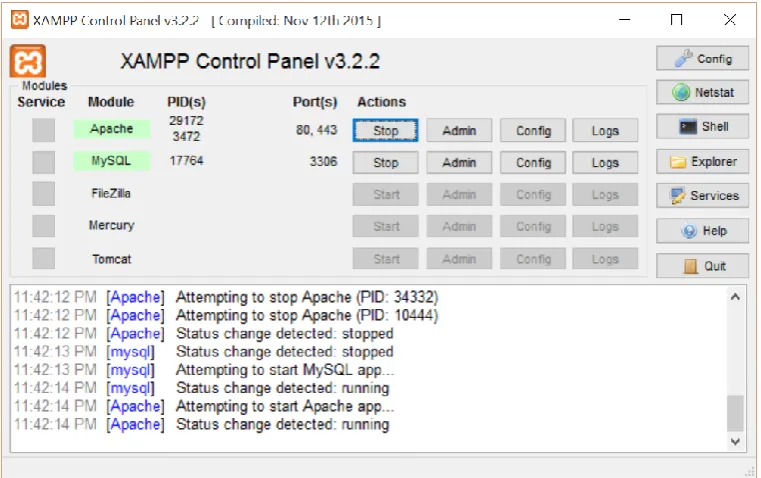Click the FileZilla Config button
This screenshot has height=478, width=761.
pyautogui.click(x=533, y=195)
